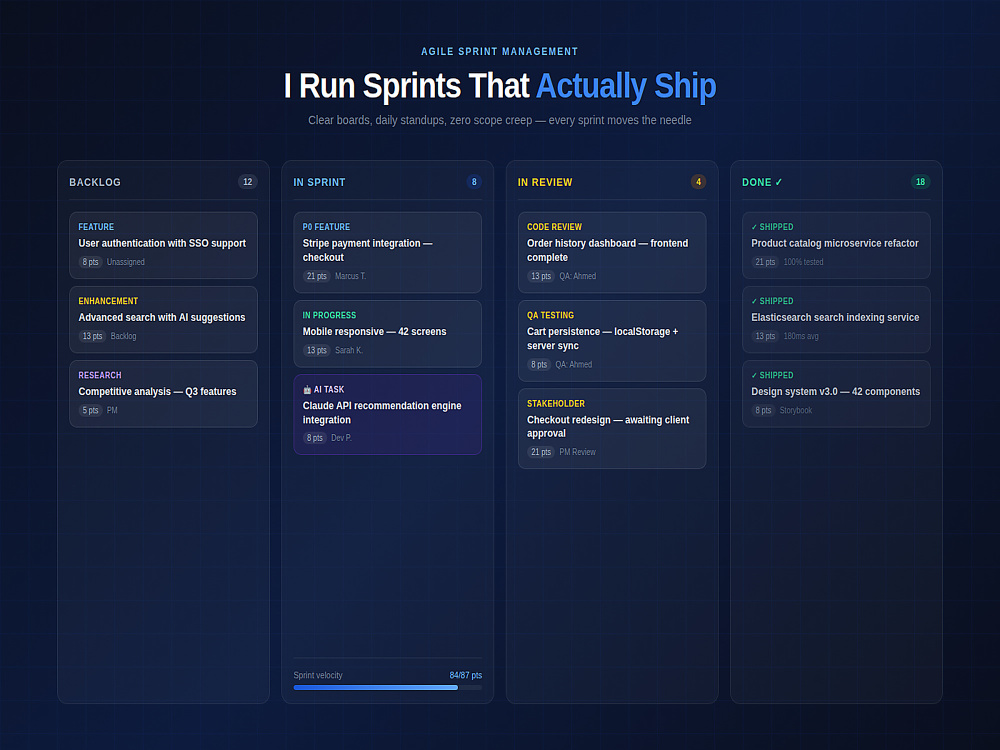
Task: Click the ENHANCEMENT tag label
Action: point(108,301)
